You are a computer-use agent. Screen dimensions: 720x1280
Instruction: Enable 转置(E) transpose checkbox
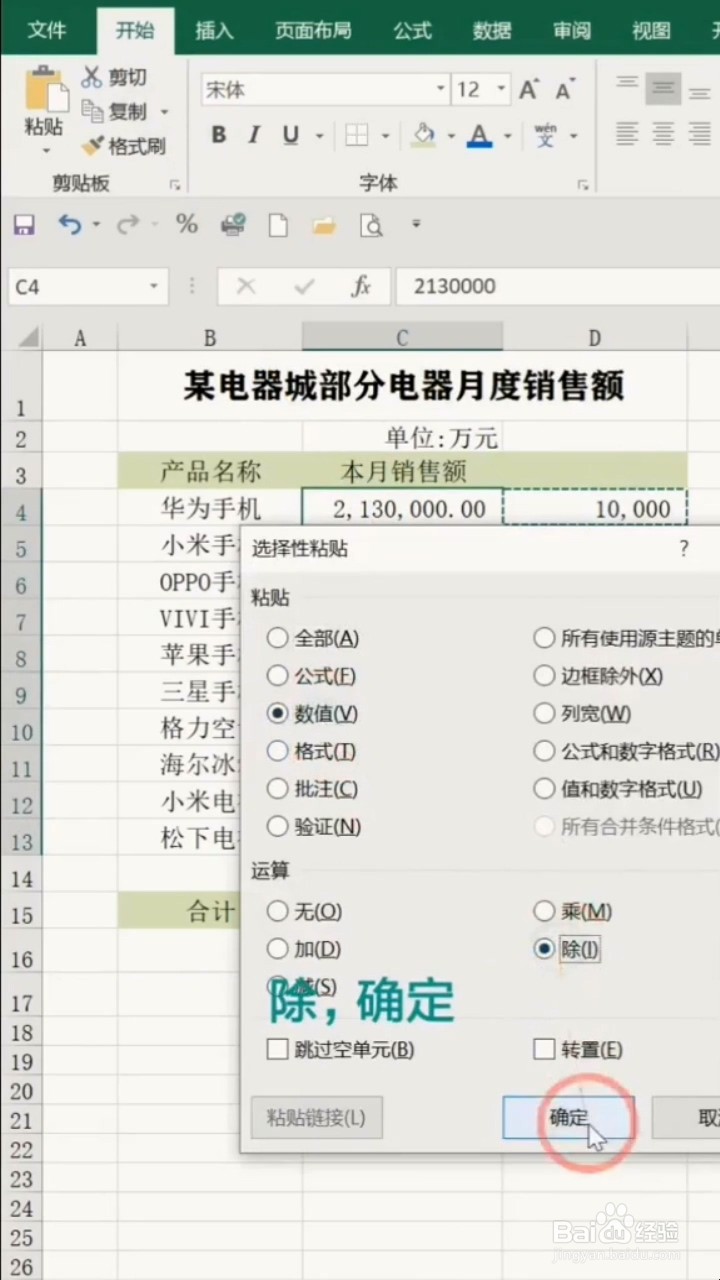tap(578, 1050)
